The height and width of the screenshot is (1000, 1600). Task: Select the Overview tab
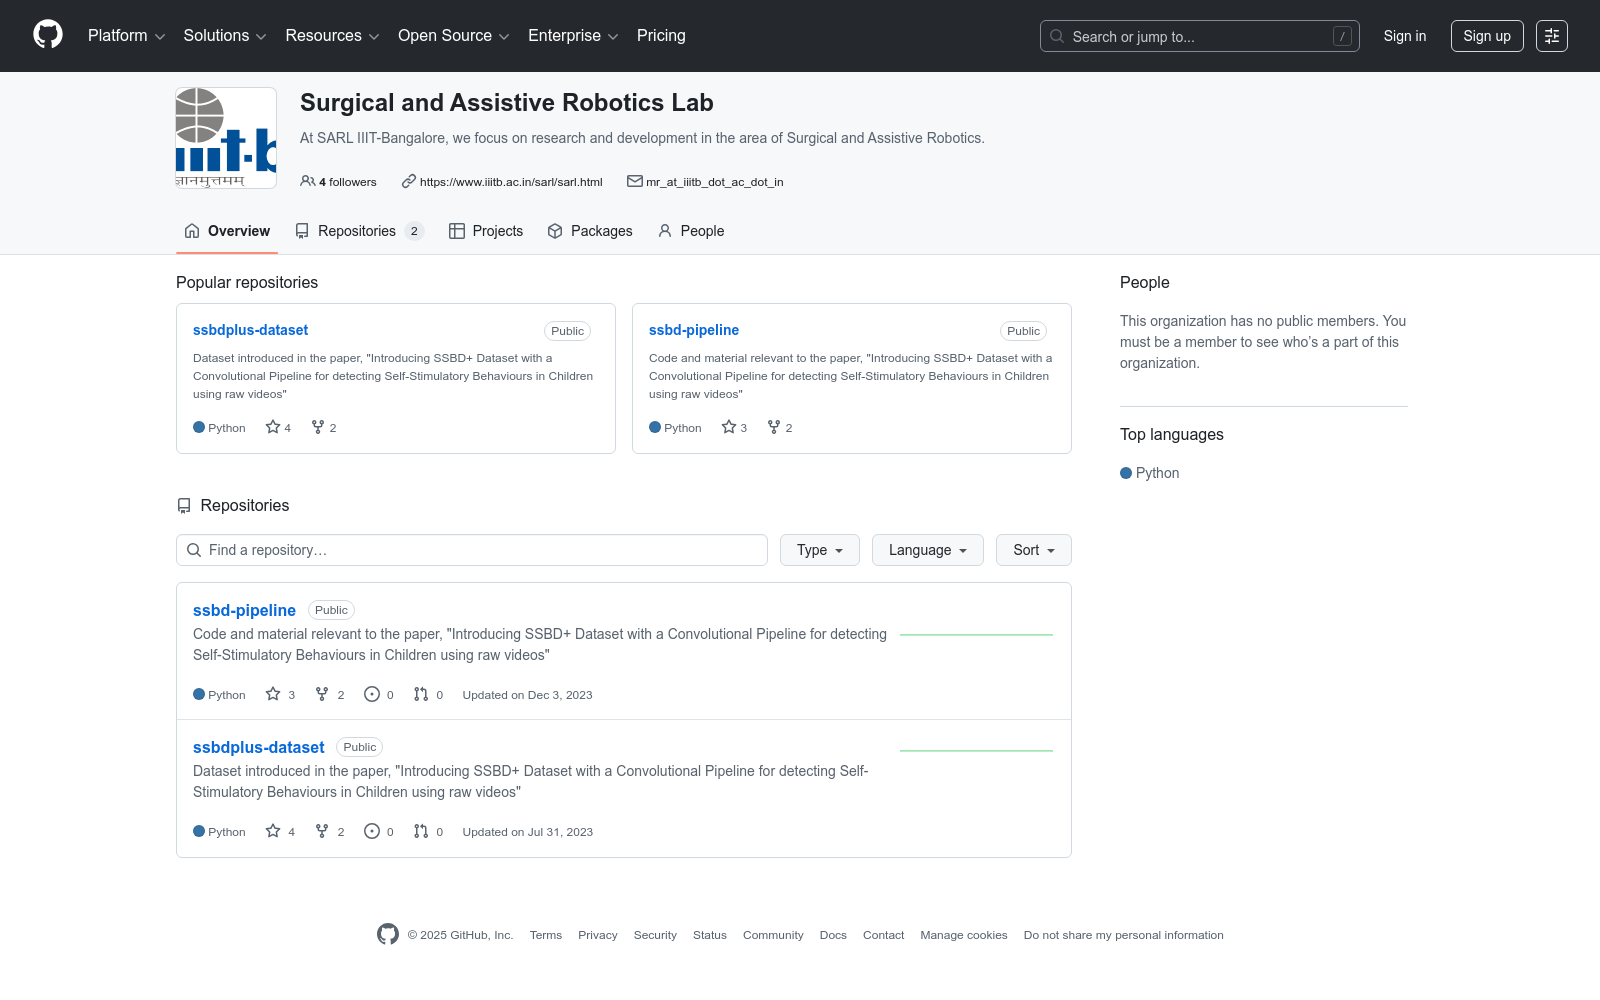tap(227, 231)
